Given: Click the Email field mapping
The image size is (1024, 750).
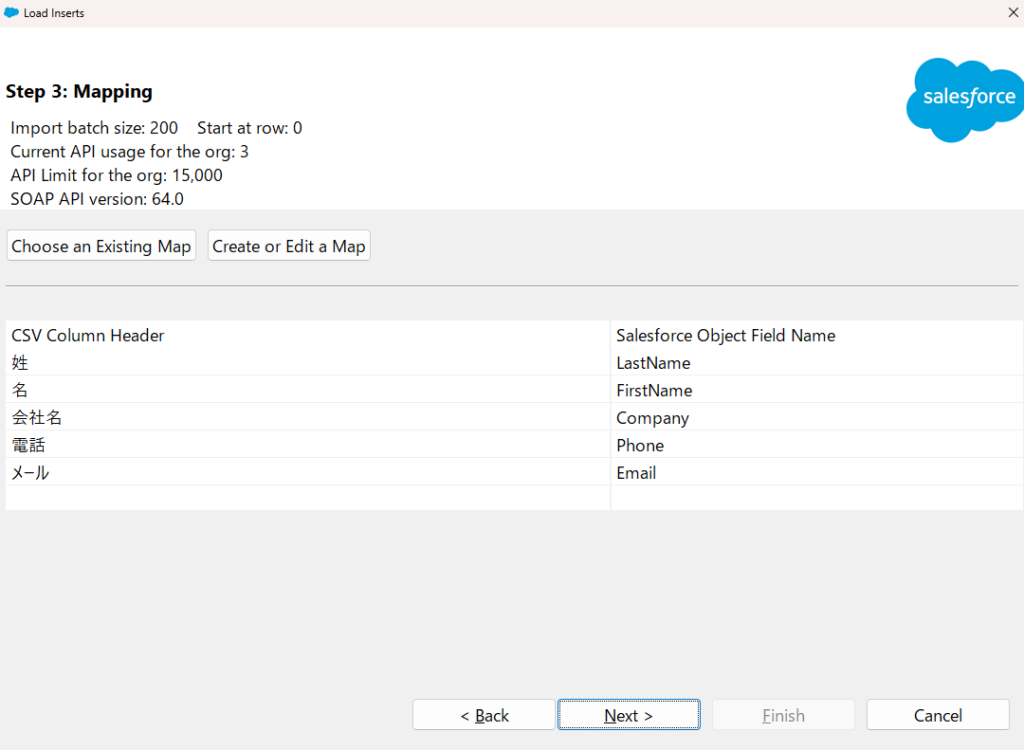Looking at the screenshot, I should [636, 473].
